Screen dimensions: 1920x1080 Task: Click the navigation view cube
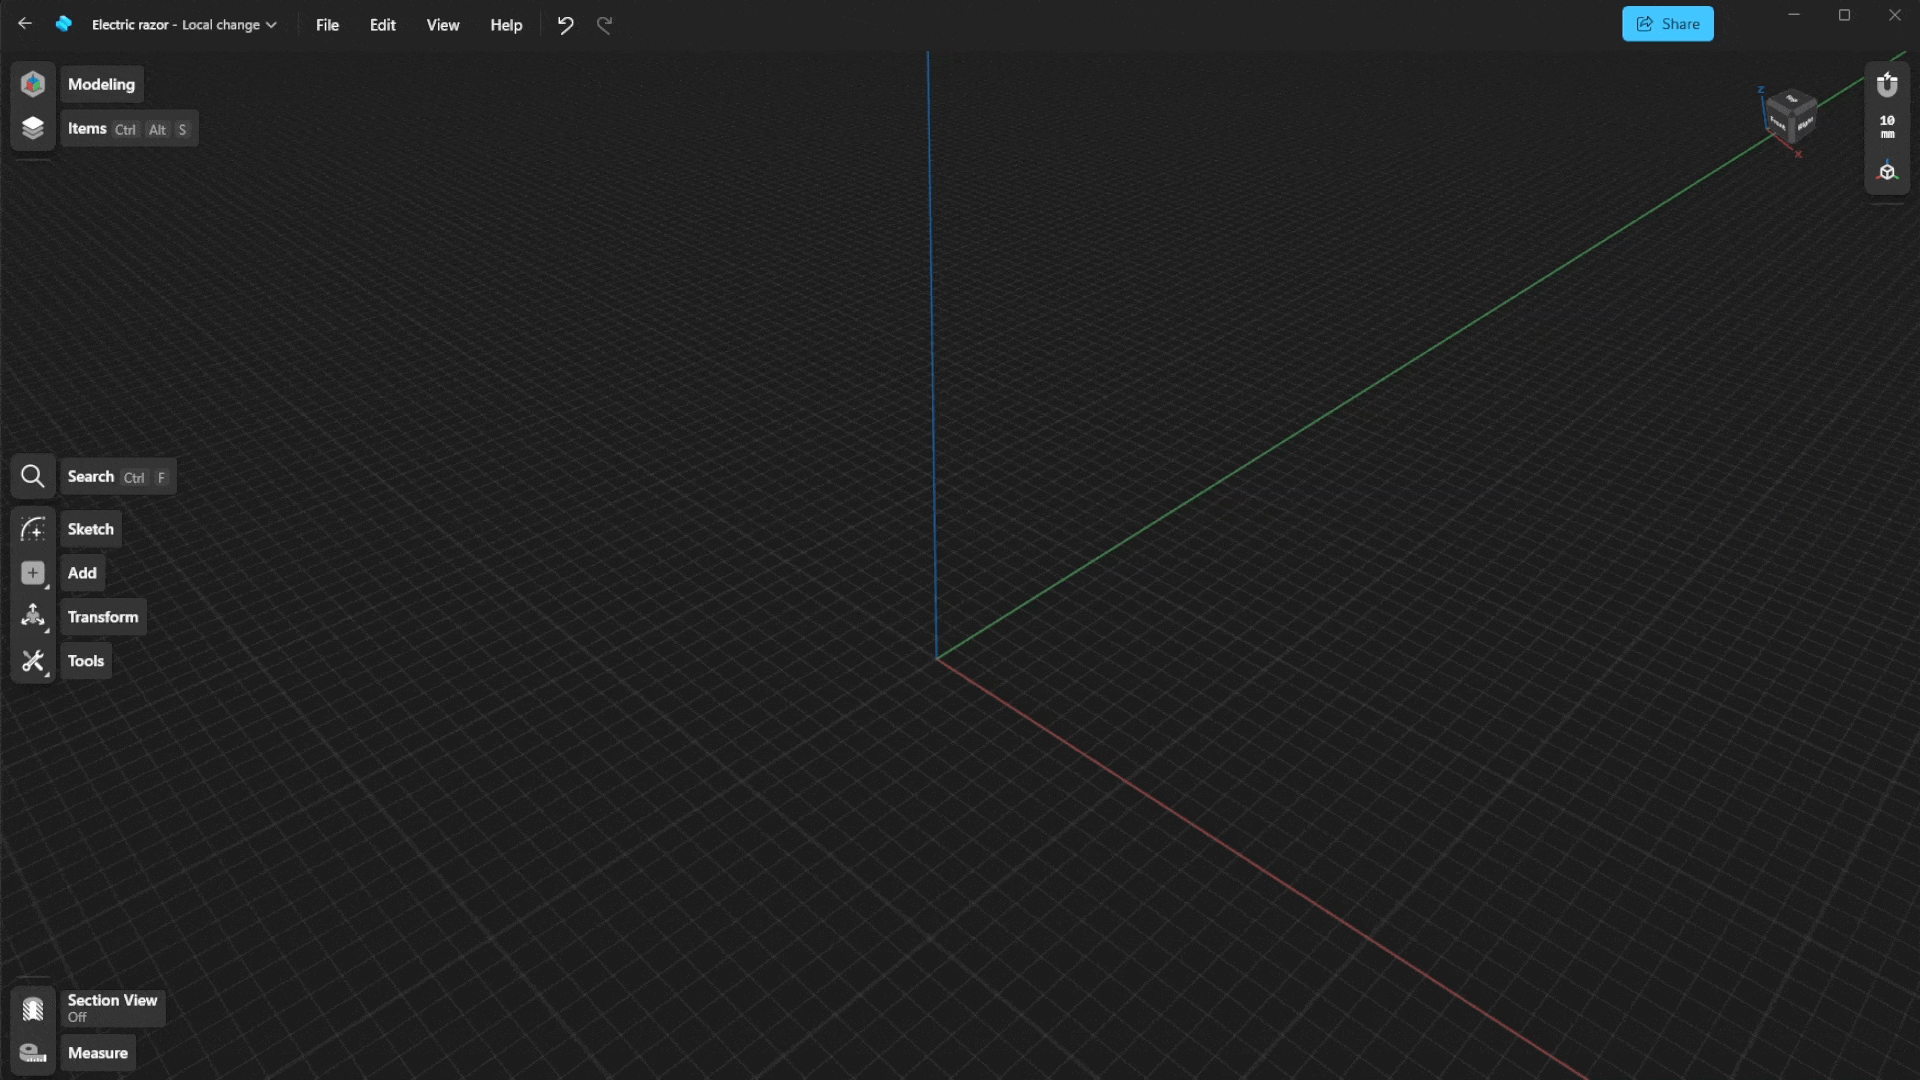[1790, 119]
